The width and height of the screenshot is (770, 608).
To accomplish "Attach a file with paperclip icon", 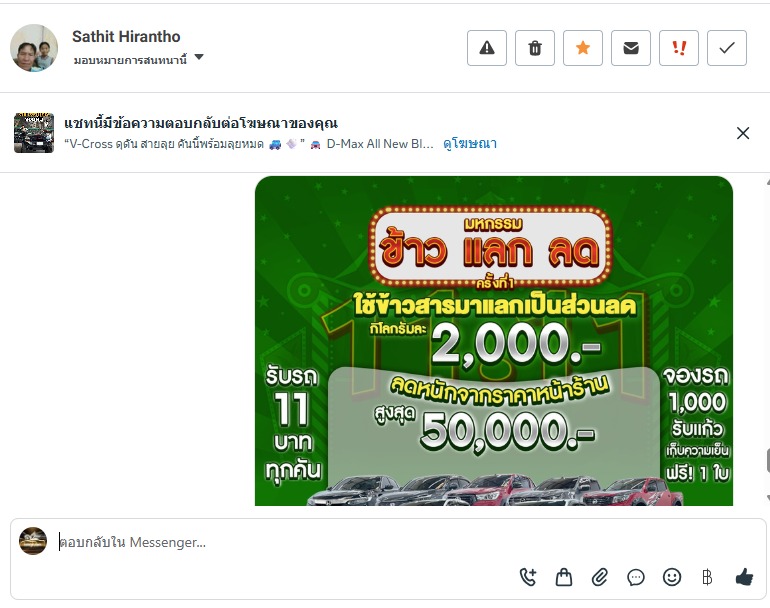I will tap(600, 577).
